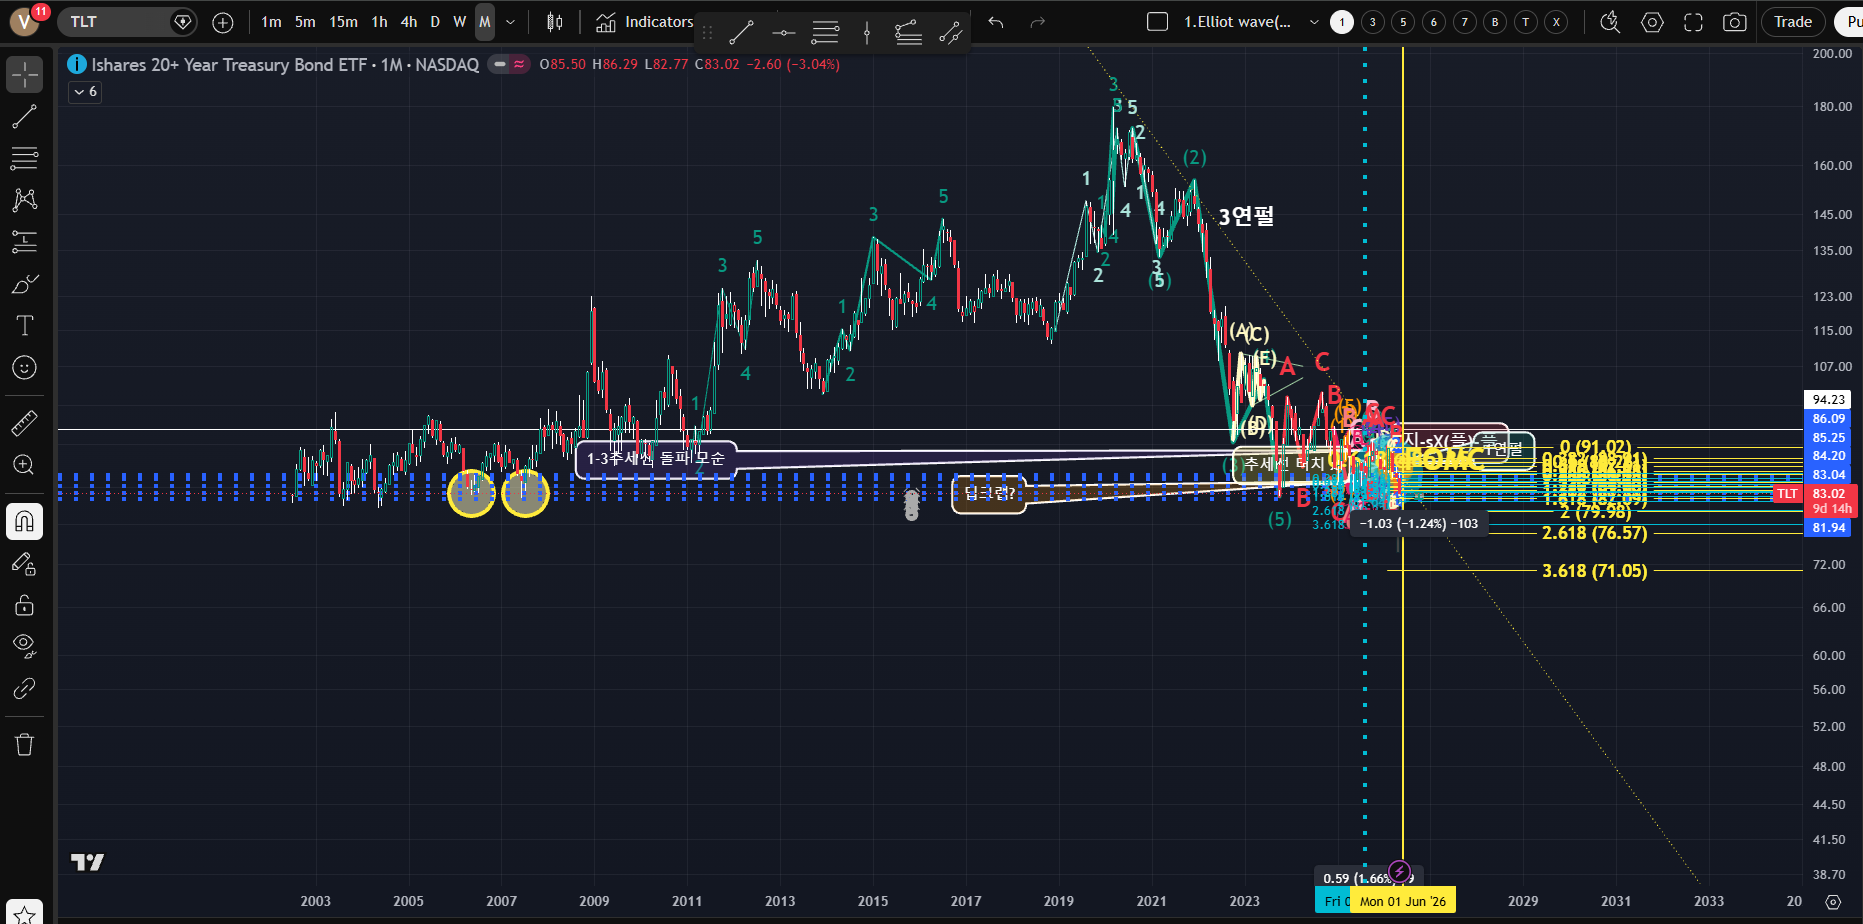Switch to the 1h timeframe

point(380,22)
